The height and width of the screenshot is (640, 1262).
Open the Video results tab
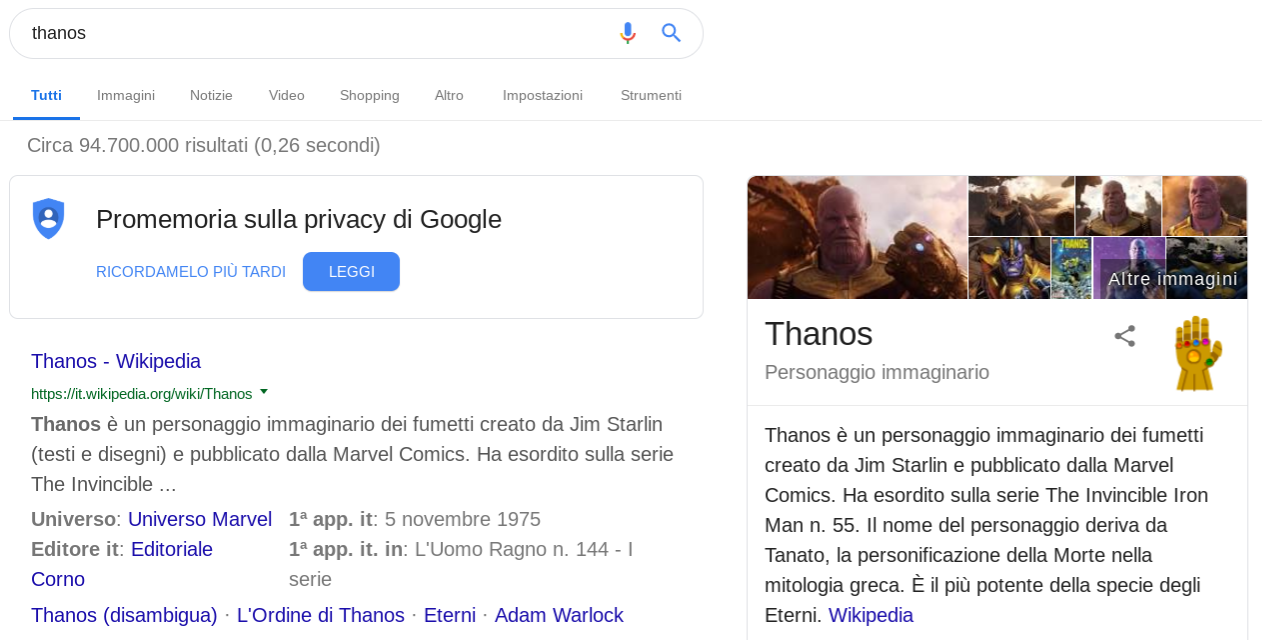pyautogui.click(x=286, y=96)
